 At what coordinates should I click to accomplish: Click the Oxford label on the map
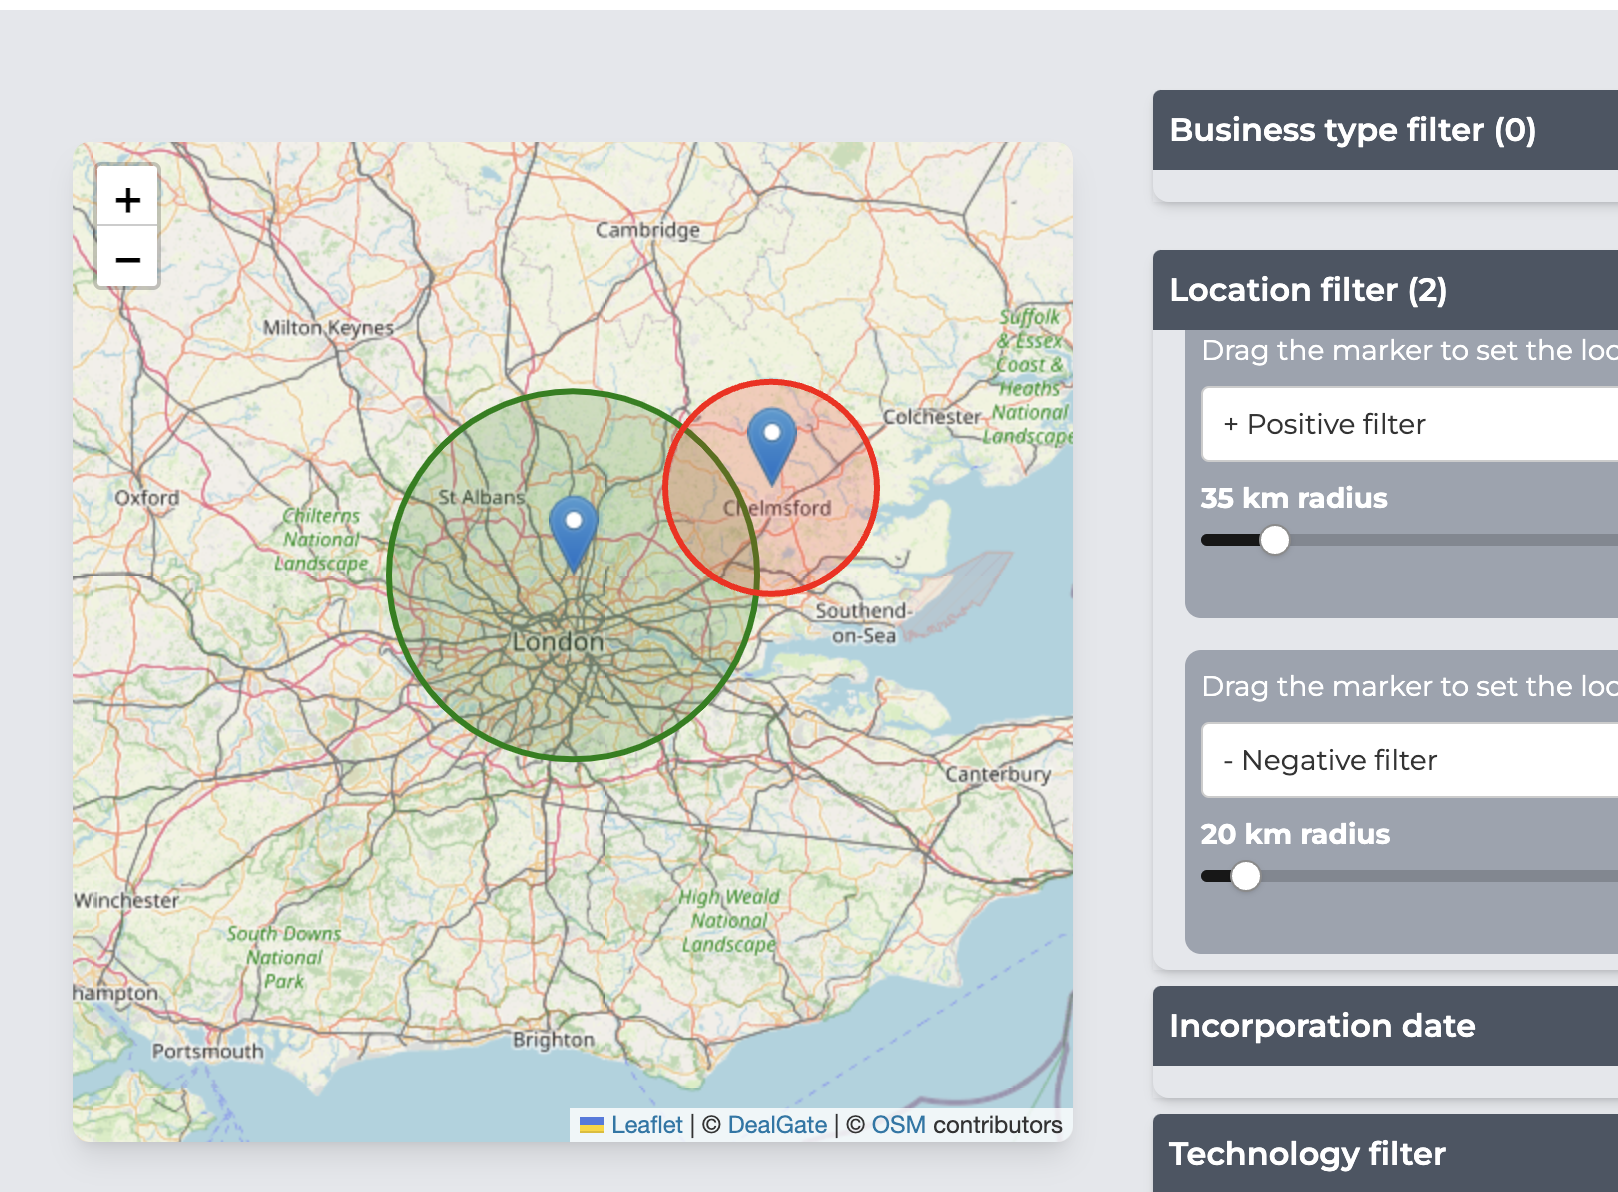pyautogui.click(x=147, y=497)
